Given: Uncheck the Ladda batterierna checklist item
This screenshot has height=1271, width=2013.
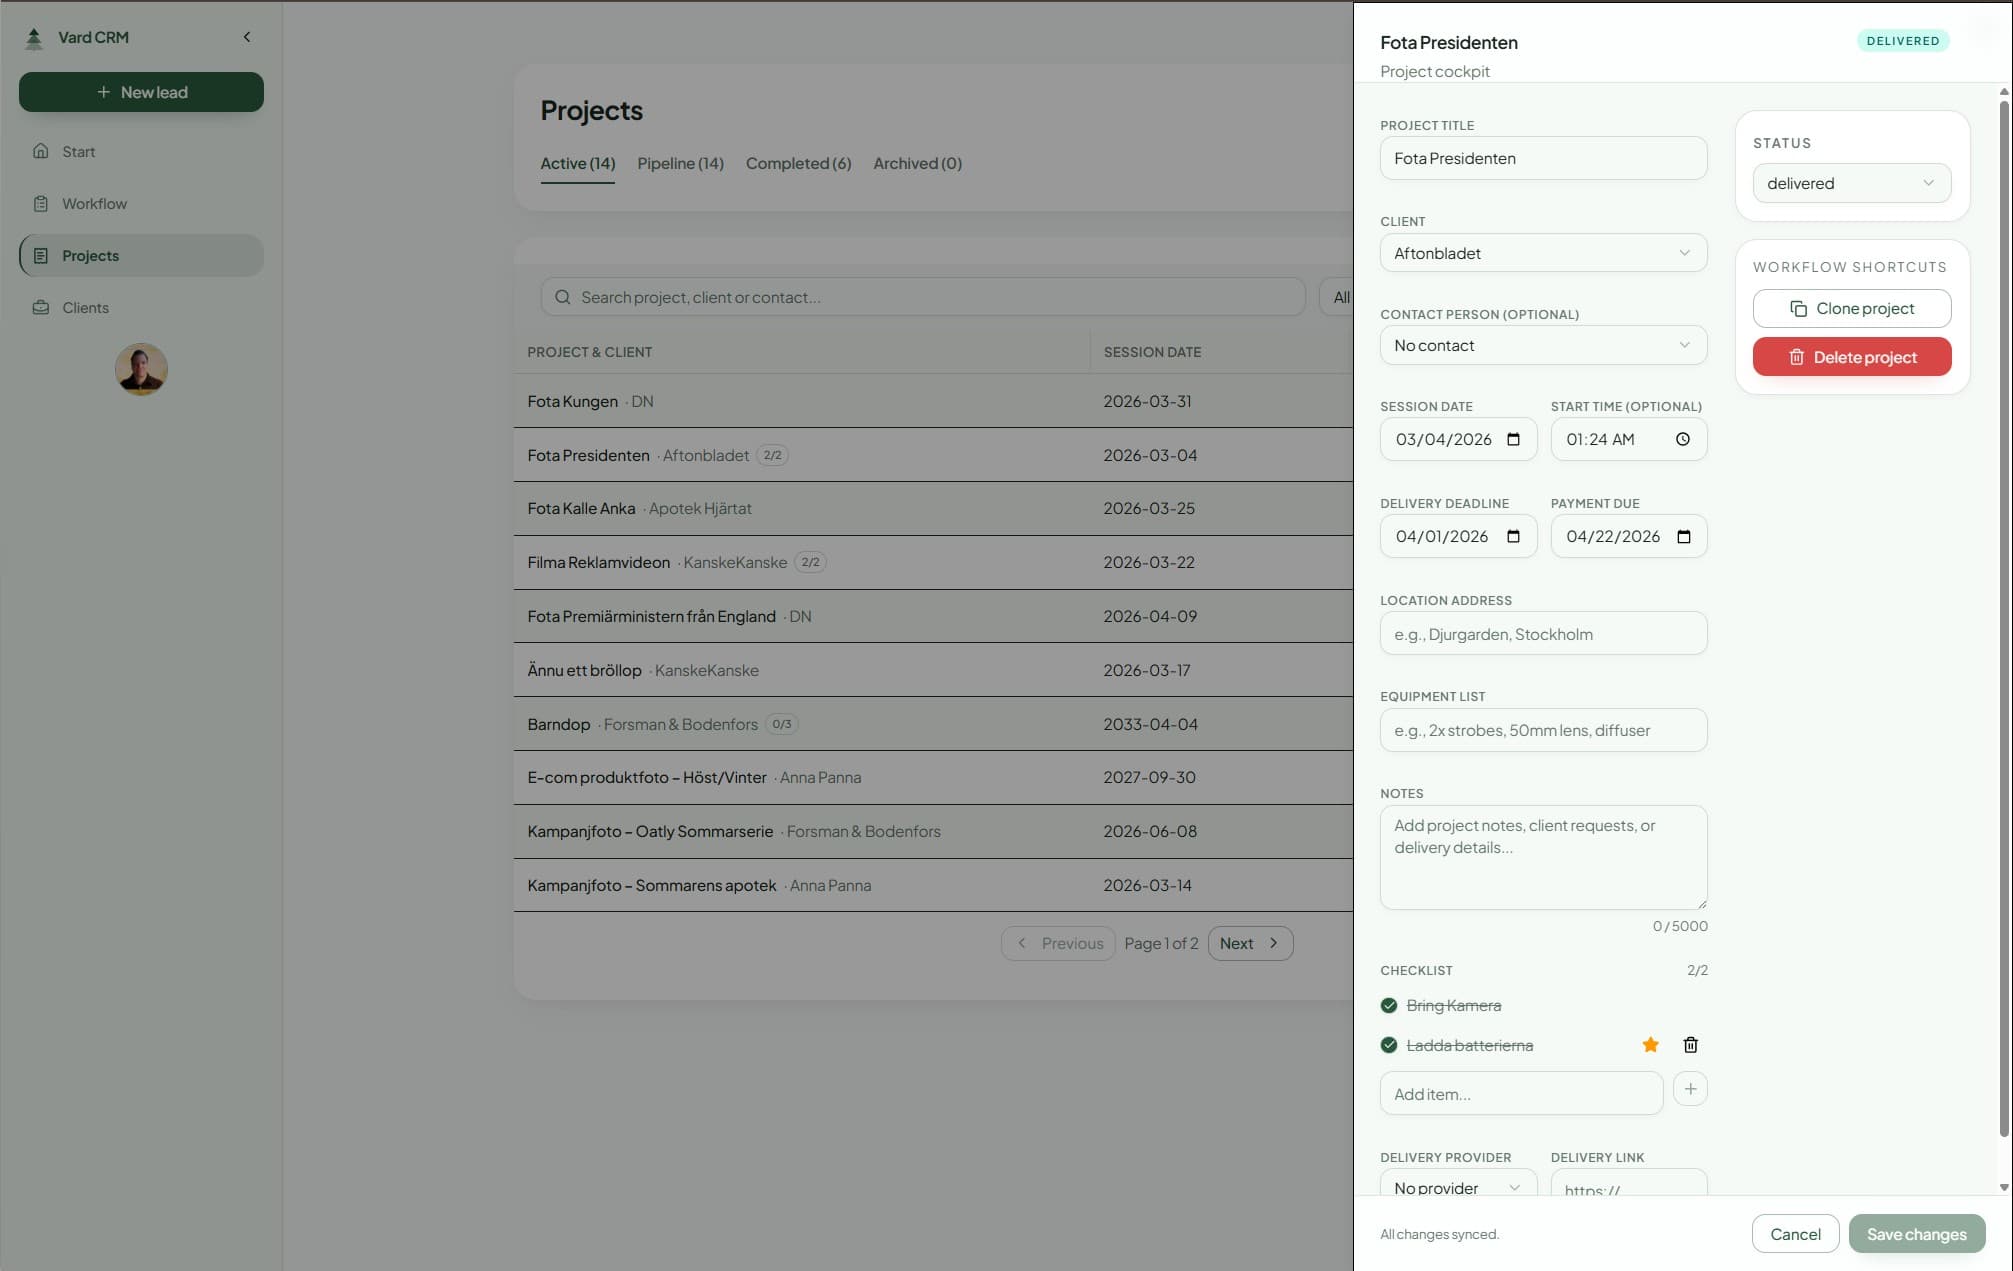Looking at the screenshot, I should pos(1389,1045).
